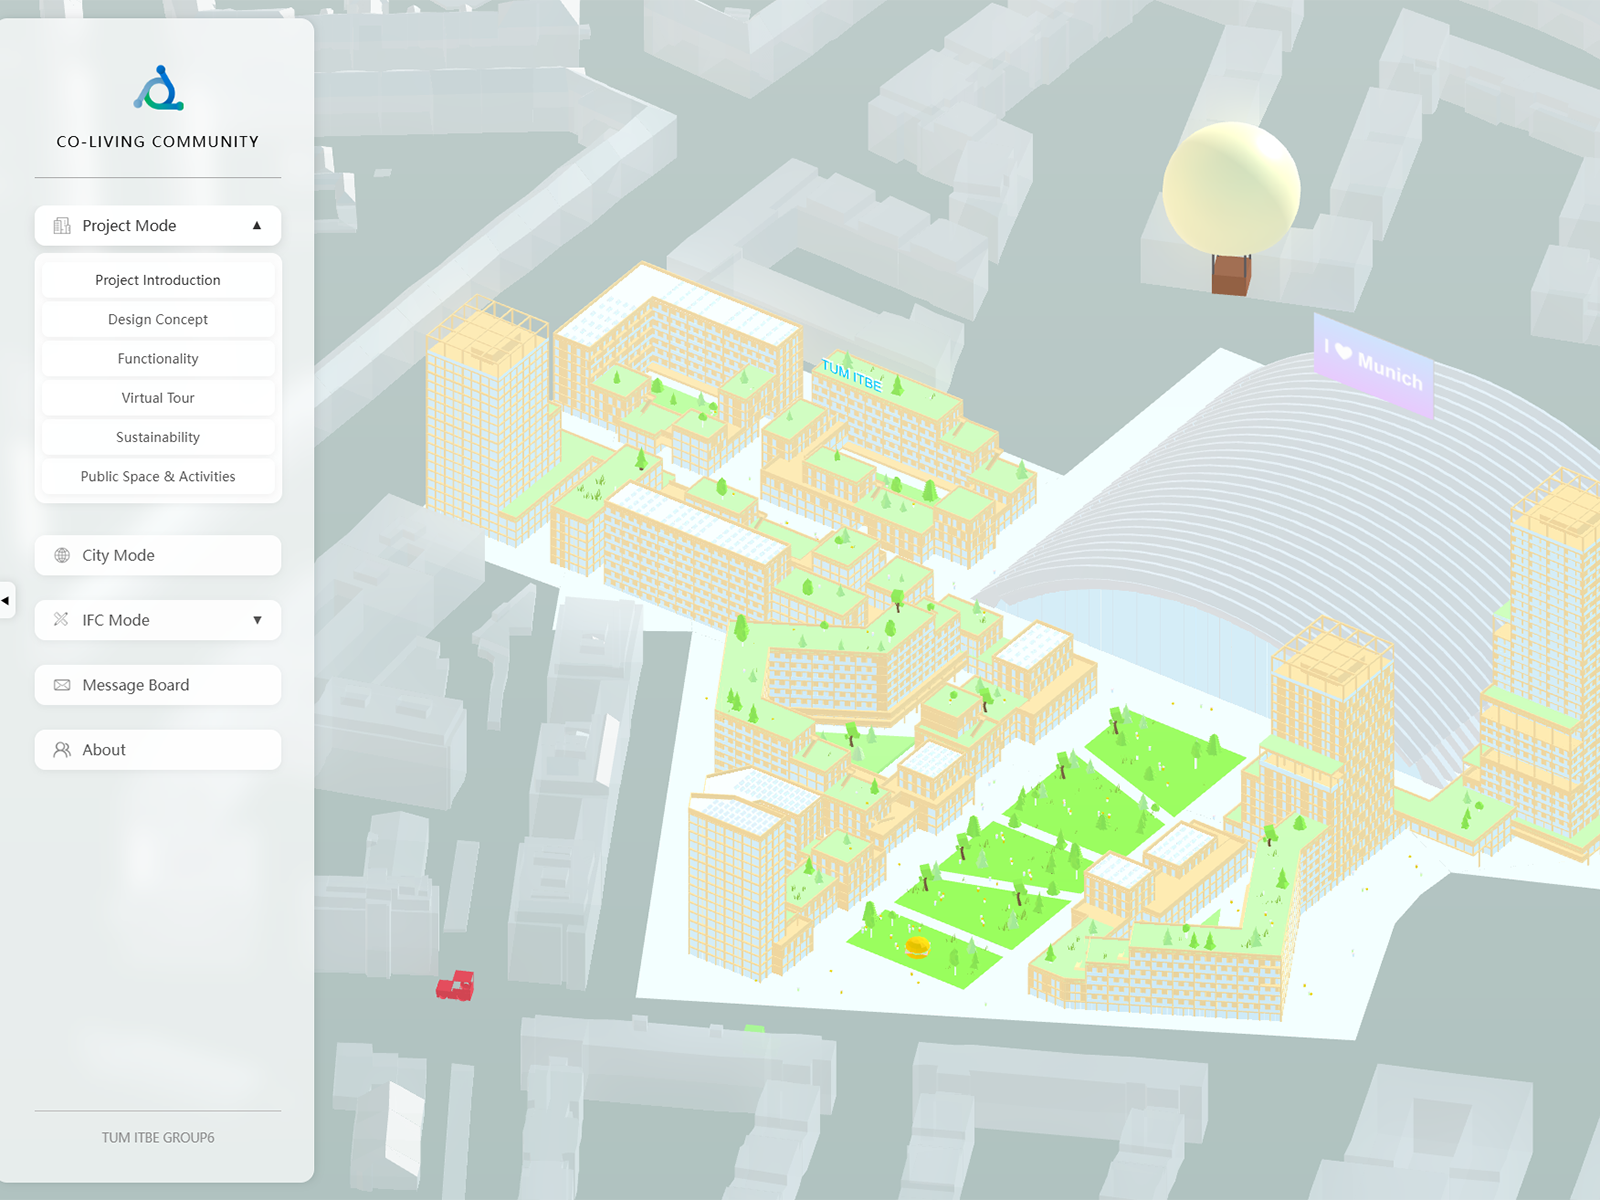
Task: Expand the IFC Mode dropdown arrow
Action: tap(257, 620)
